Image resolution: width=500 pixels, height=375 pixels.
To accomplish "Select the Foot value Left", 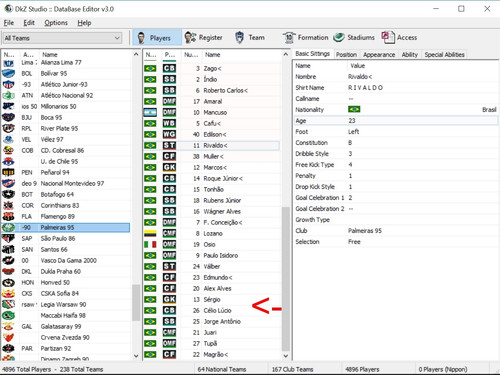I will [x=353, y=132].
